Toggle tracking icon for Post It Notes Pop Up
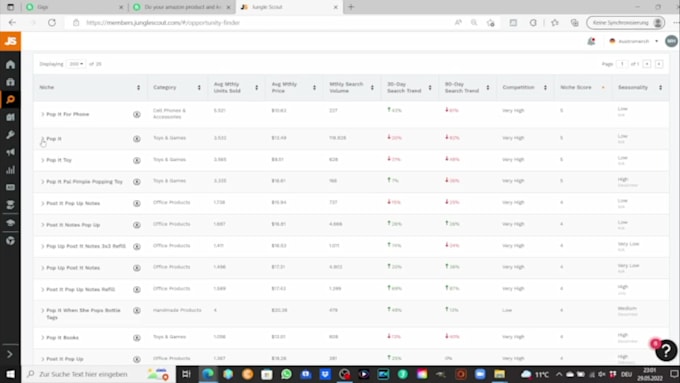The image size is (680, 383). 137,225
